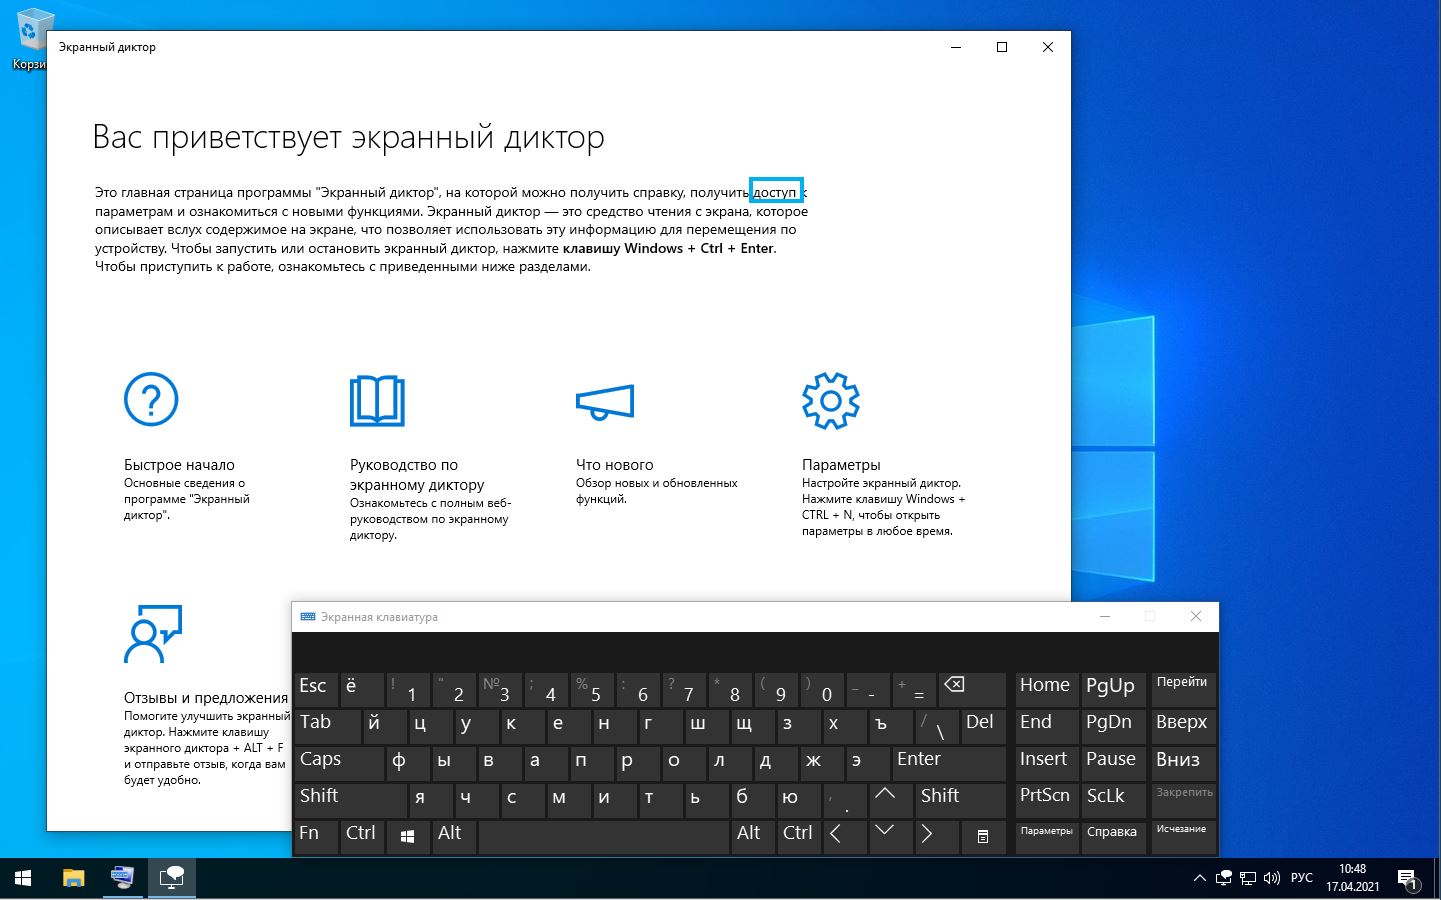
Task: Click the Быстрое начало heading
Action: (x=179, y=465)
